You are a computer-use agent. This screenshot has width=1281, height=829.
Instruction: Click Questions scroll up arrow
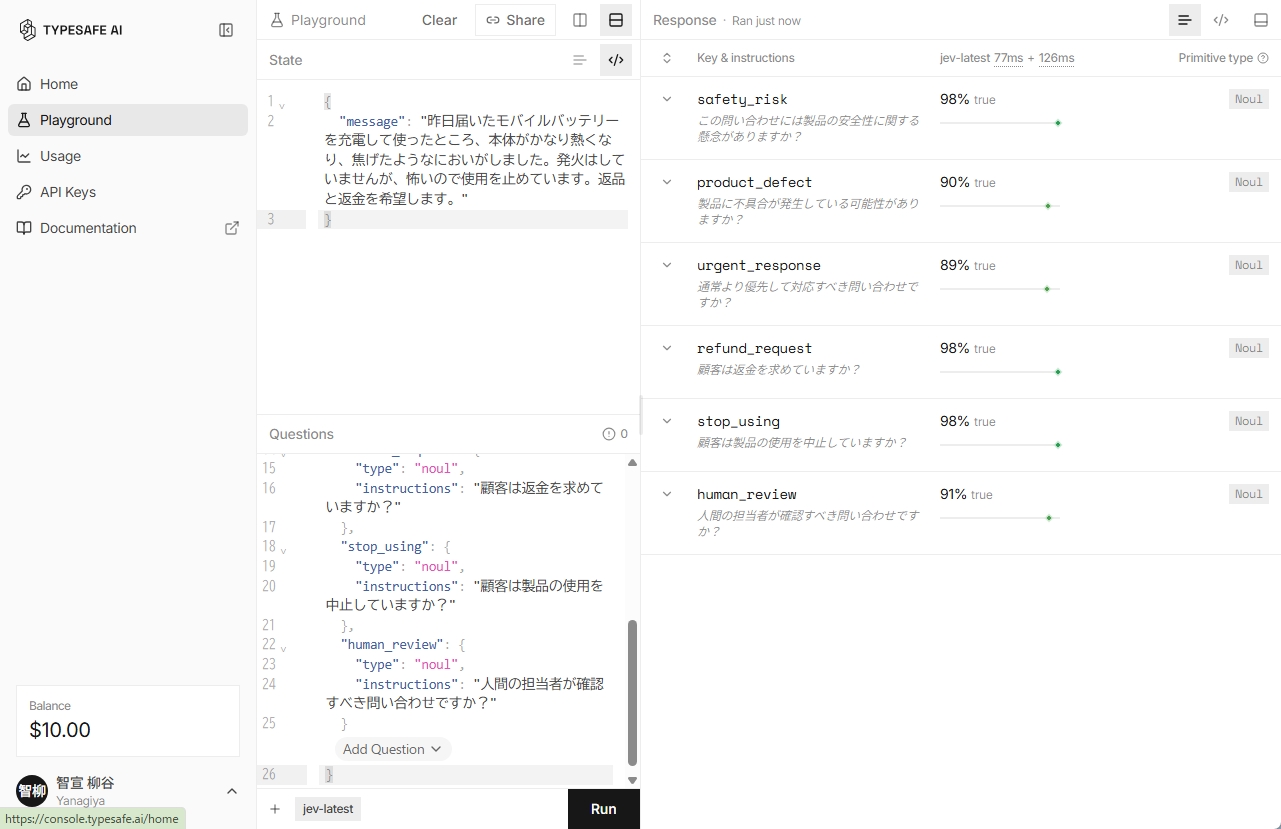point(632,463)
